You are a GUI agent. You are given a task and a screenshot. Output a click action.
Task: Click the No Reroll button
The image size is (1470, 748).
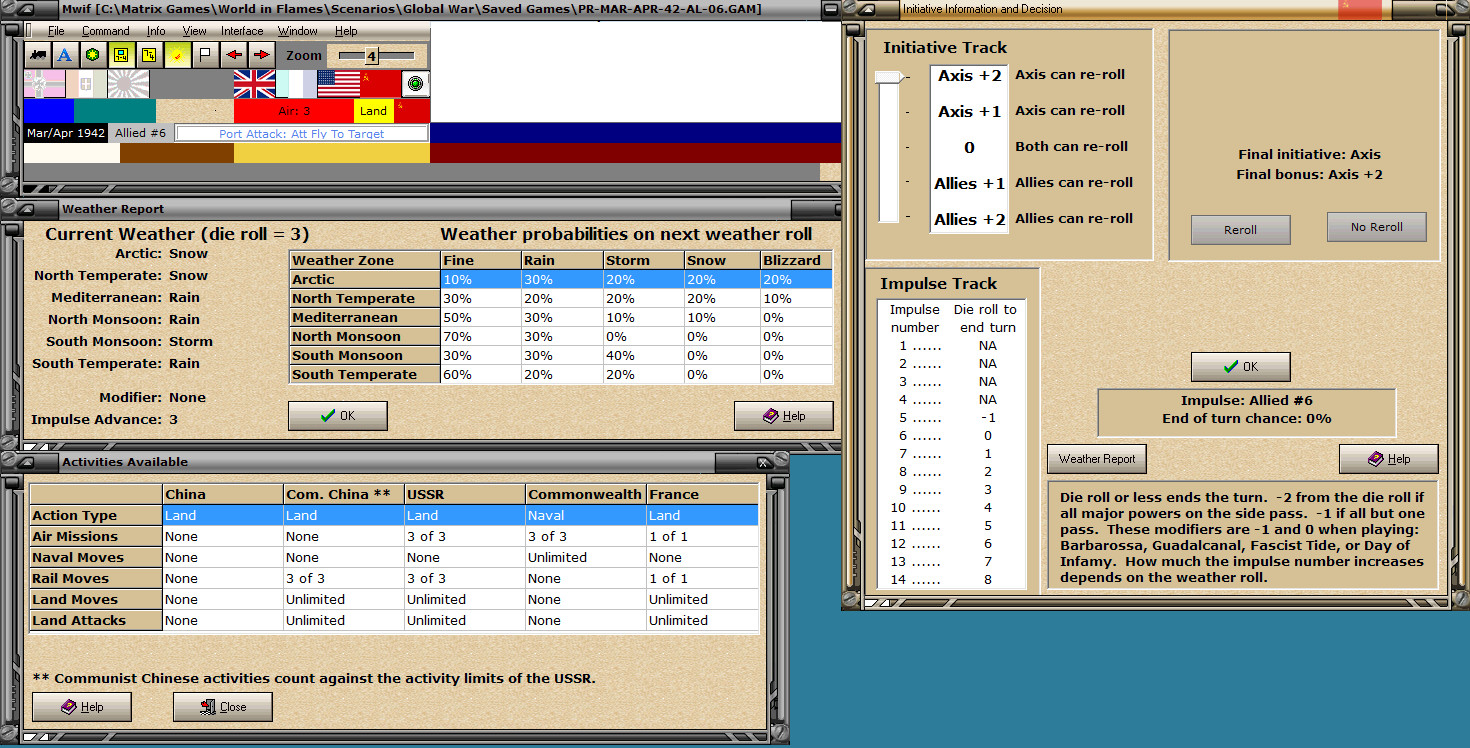[1376, 227]
